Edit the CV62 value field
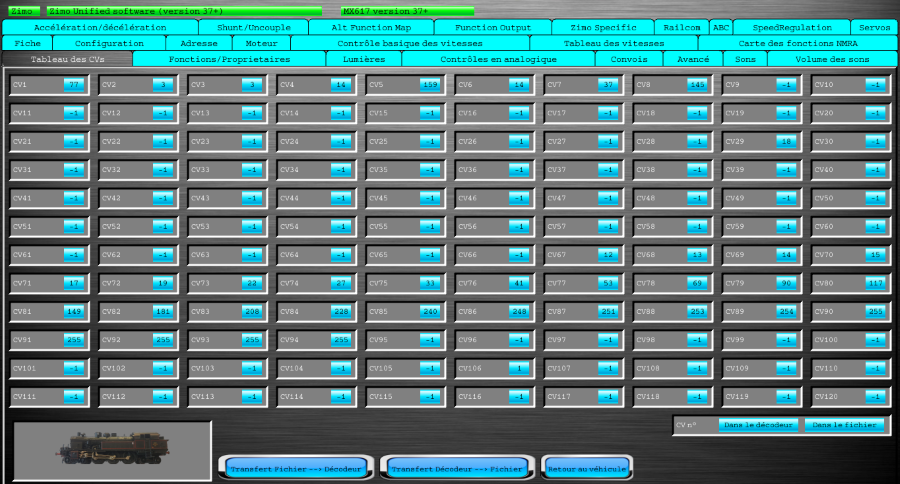 pos(163,255)
